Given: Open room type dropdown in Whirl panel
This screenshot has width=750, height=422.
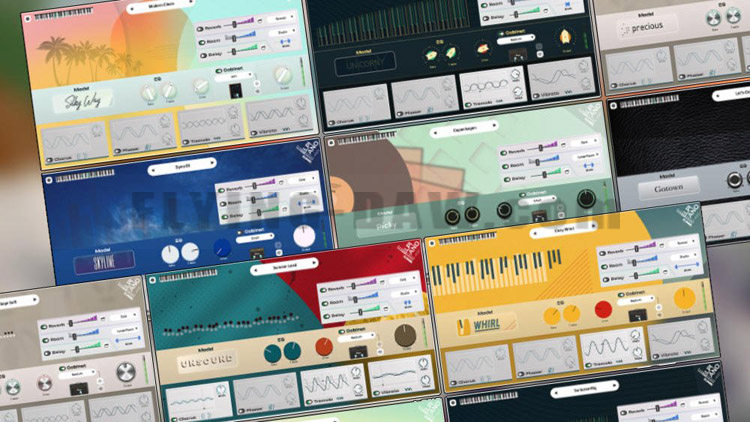Looking at the screenshot, I should (685, 256).
